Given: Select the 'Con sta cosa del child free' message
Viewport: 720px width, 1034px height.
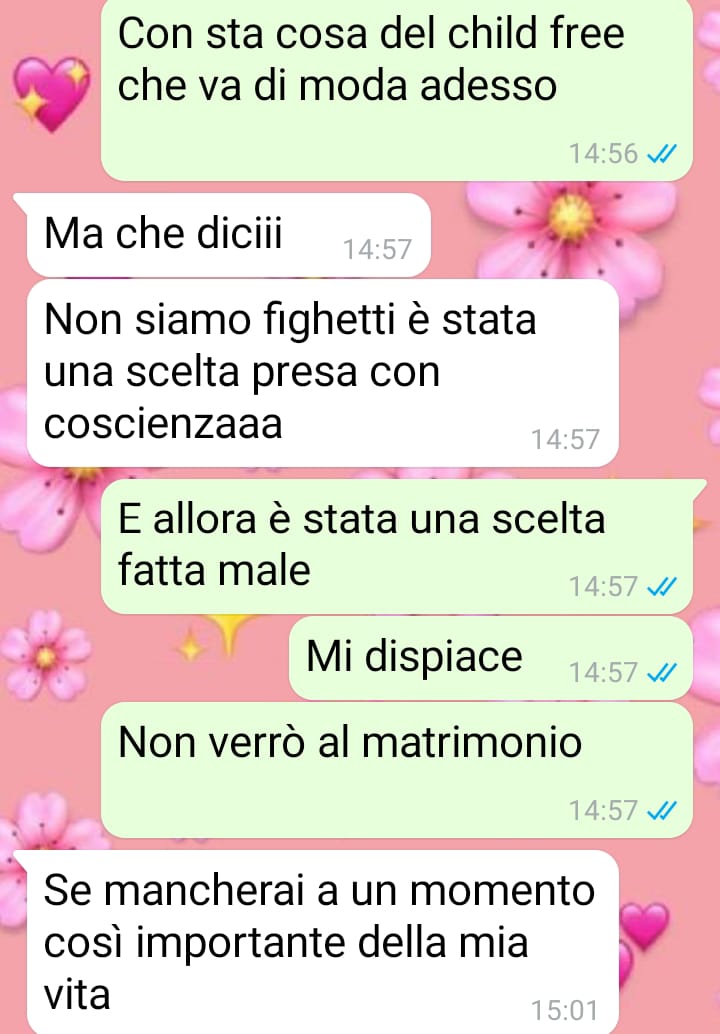Looking at the screenshot, I should (x=397, y=90).
